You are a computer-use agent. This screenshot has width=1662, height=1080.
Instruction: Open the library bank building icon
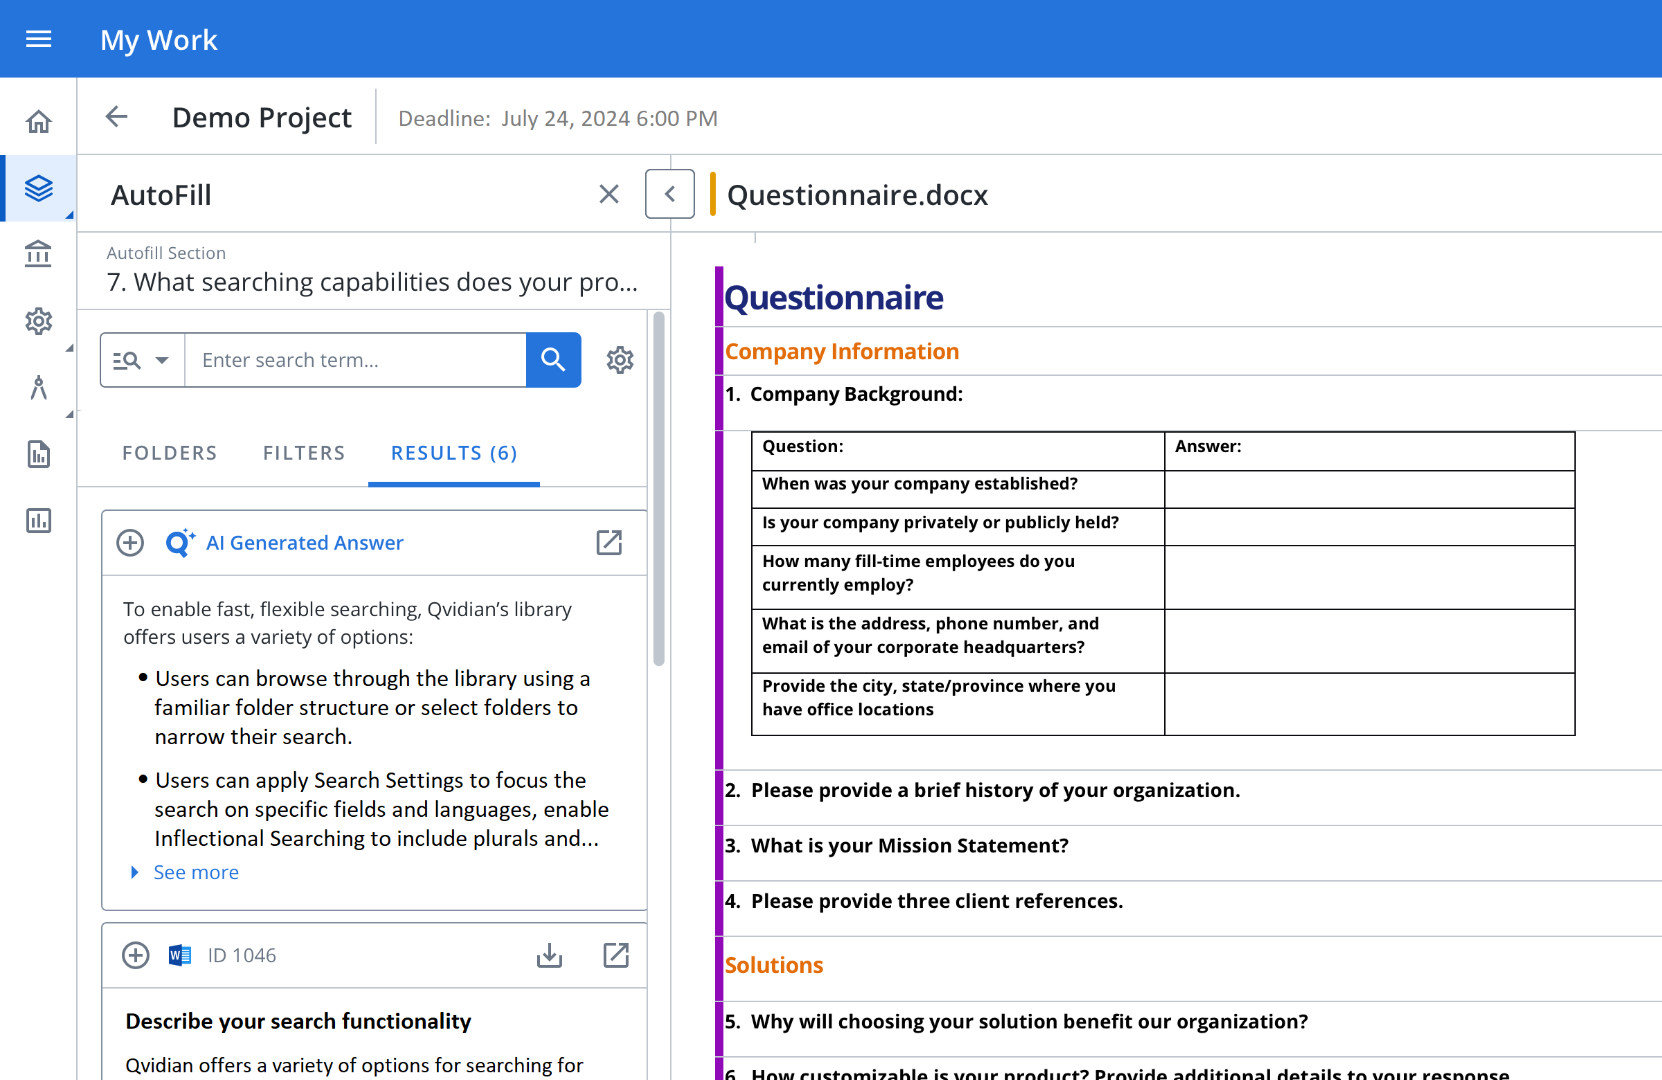point(38,254)
